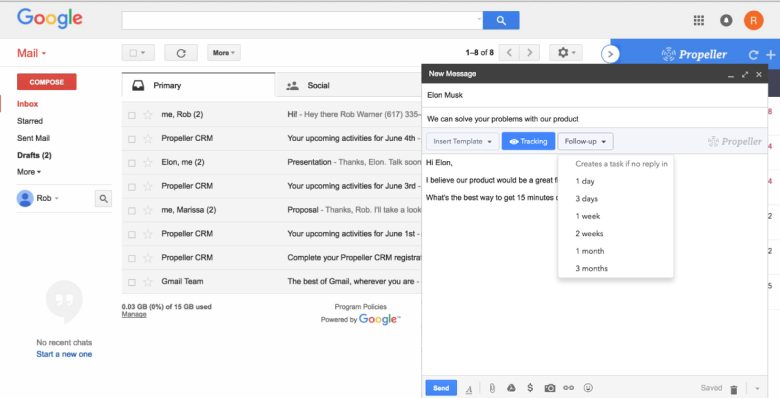
Task: Open Rob's chat status dropdown
Action: point(48,198)
